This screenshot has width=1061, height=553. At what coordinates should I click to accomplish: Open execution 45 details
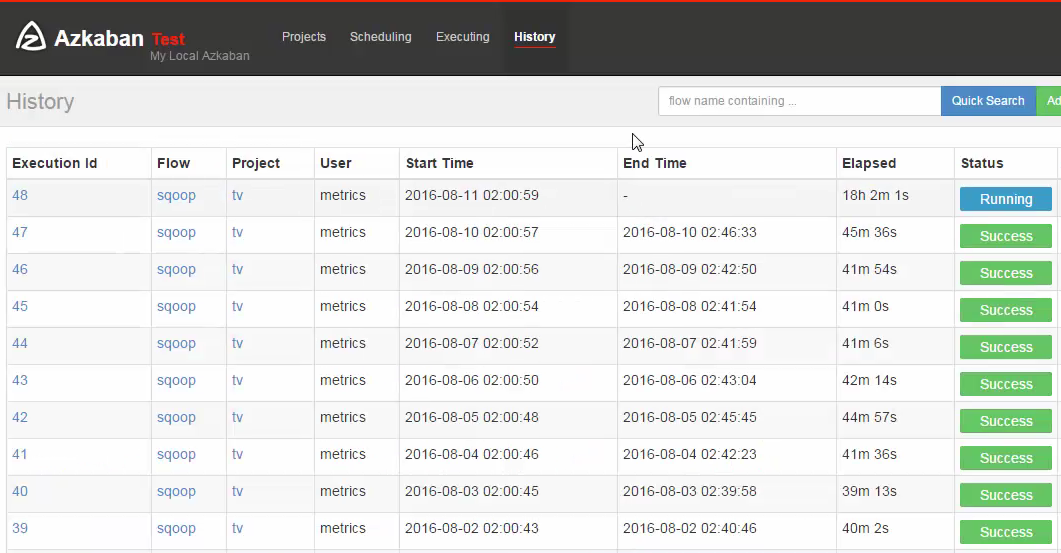pos(20,307)
